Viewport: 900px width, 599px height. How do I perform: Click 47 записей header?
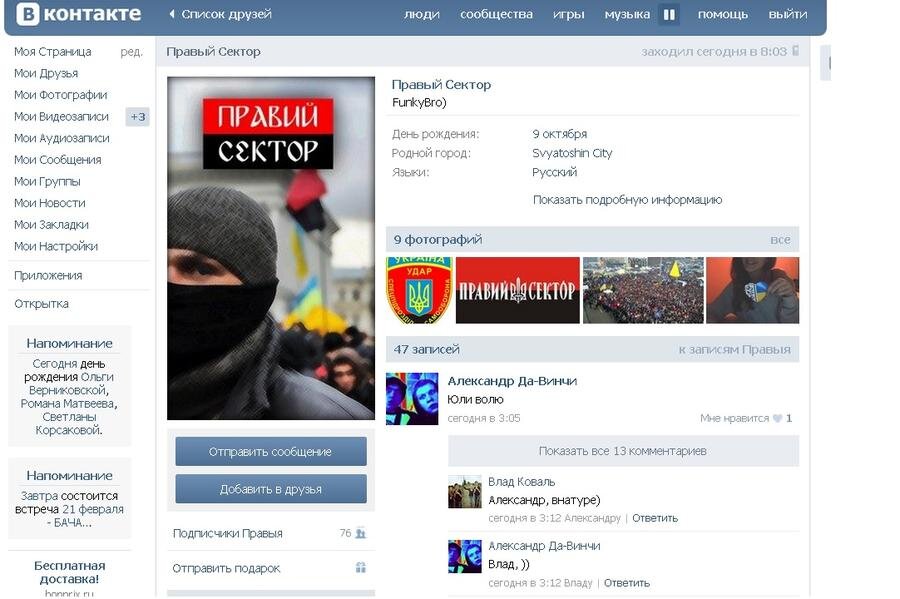[426, 349]
